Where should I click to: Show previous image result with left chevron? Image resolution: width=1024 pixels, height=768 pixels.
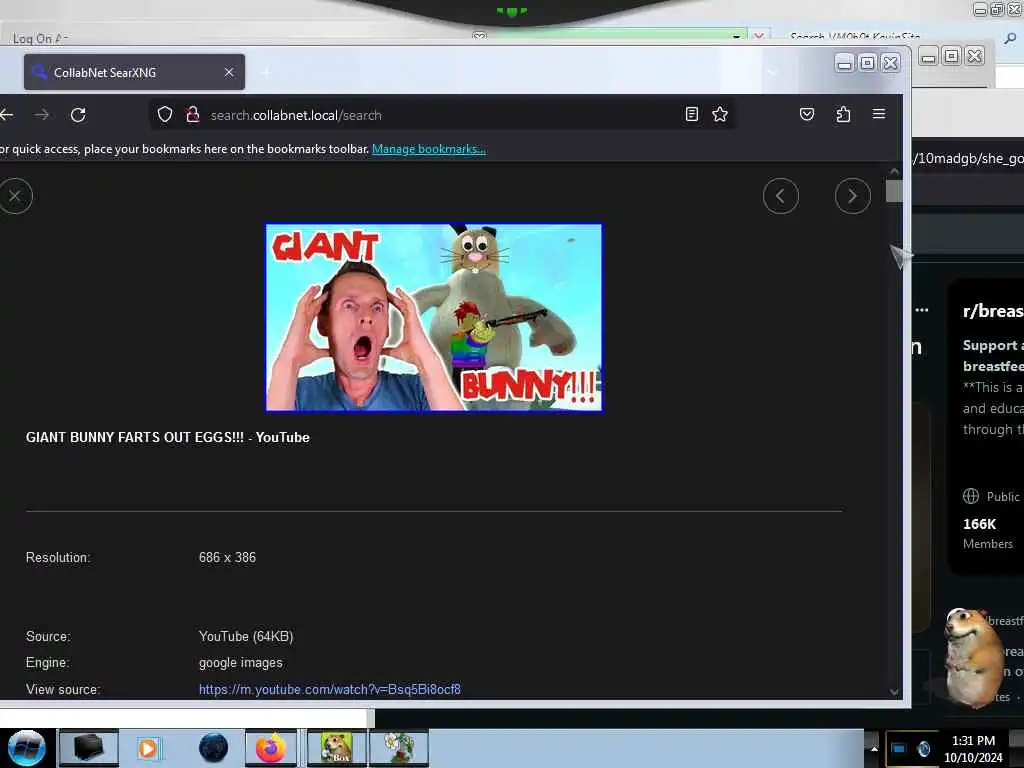[780, 196]
